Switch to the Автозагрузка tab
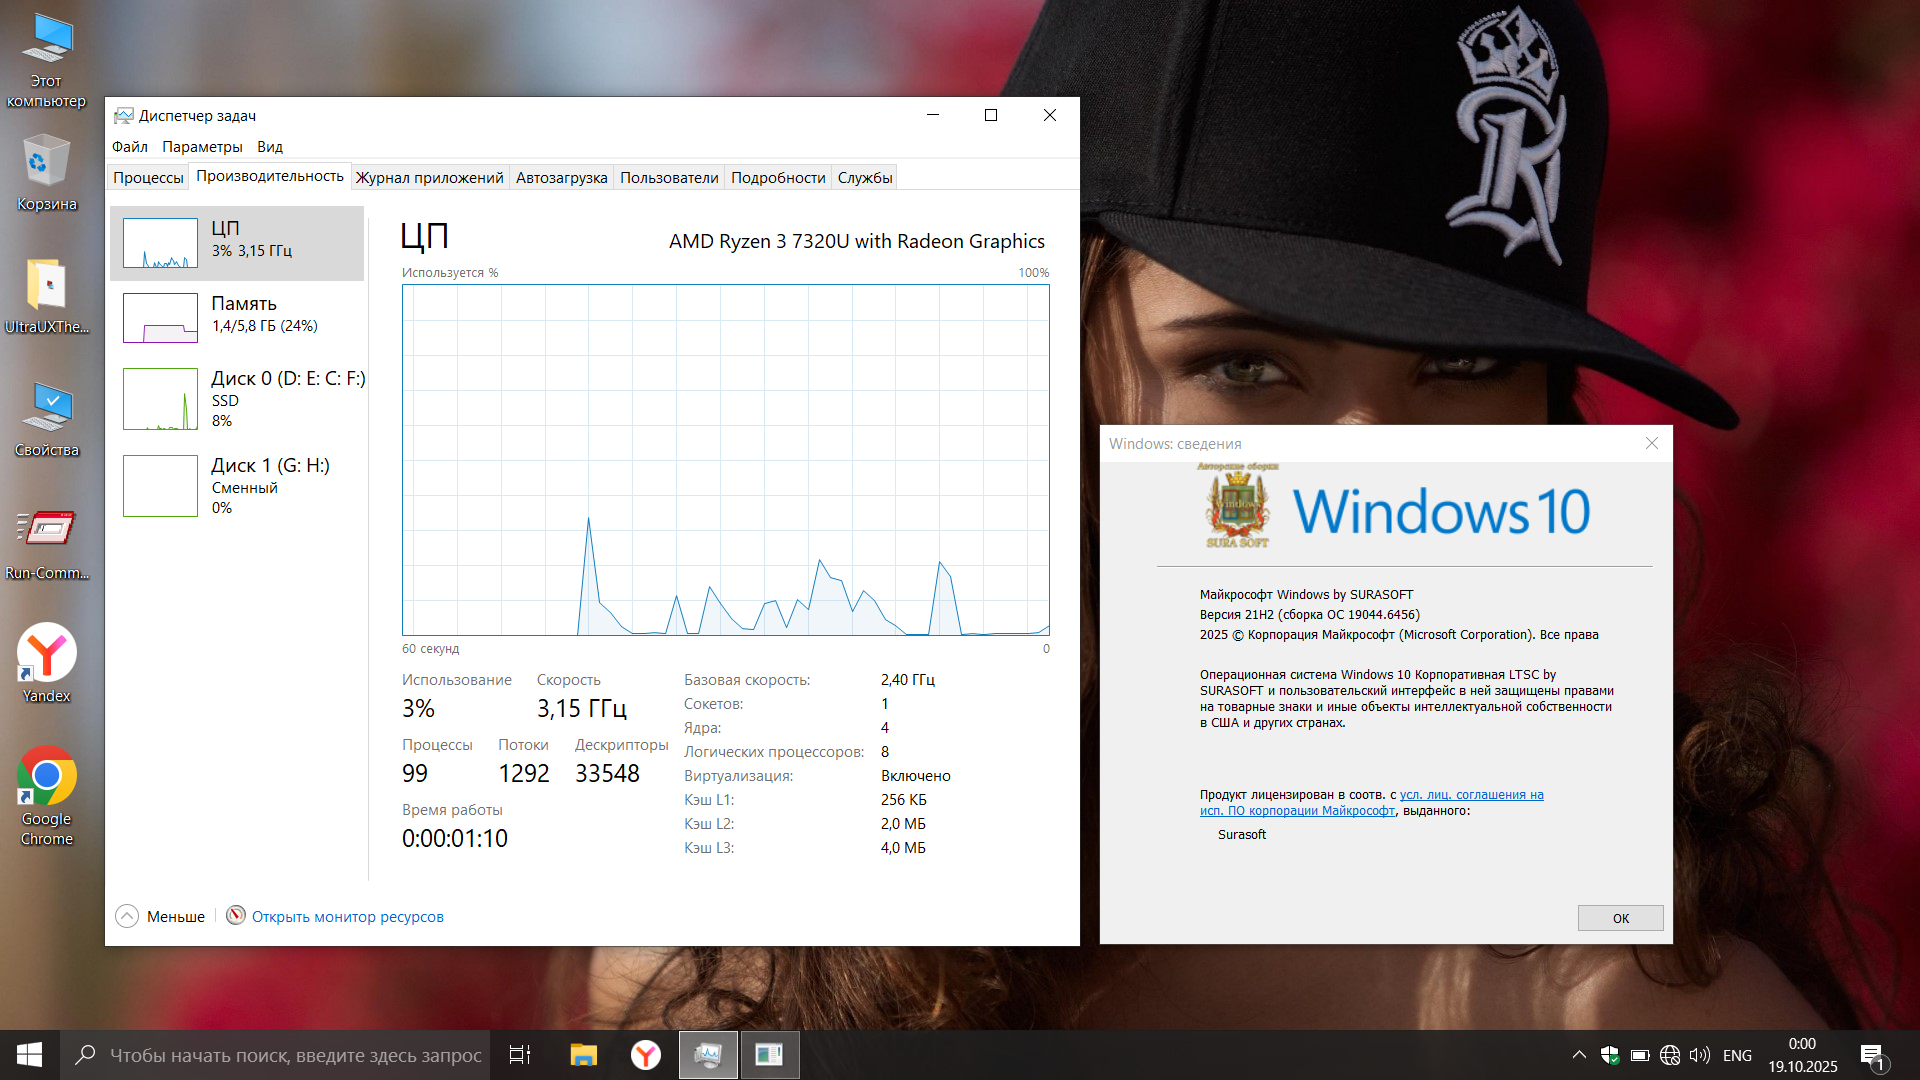Viewport: 1920px width, 1080px height. coord(561,178)
